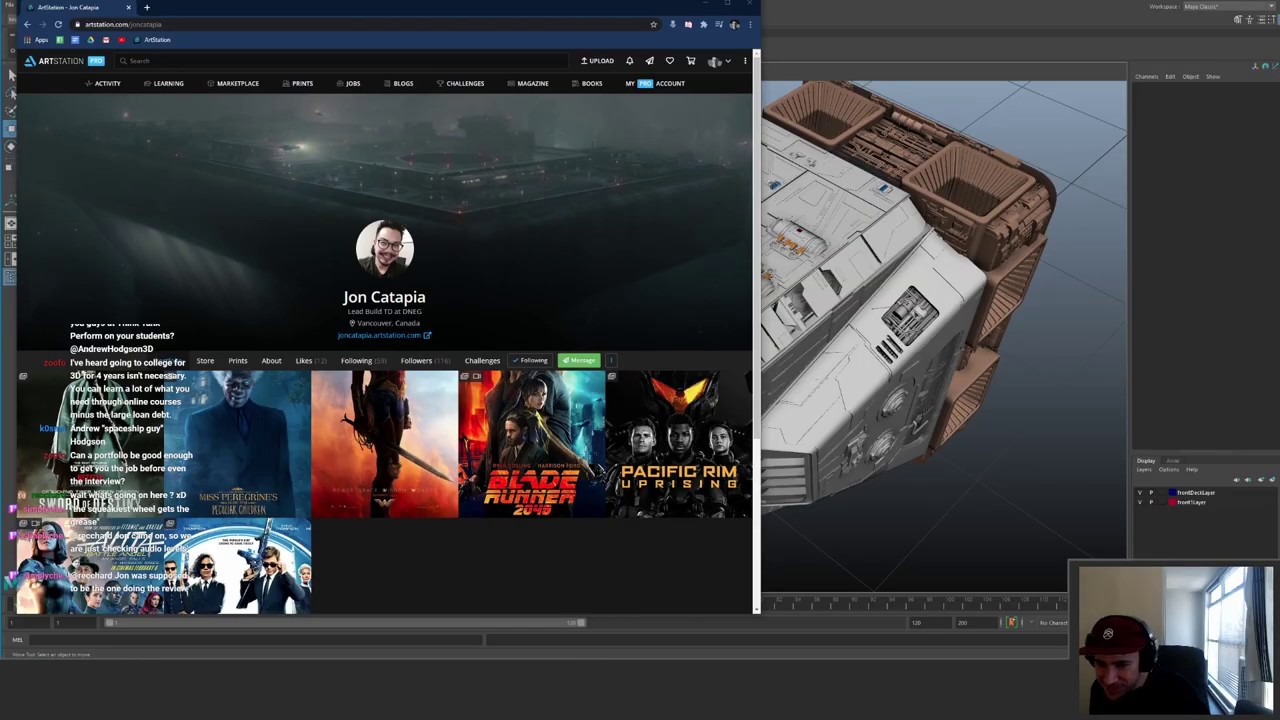Switch to the profile Followers tab
The width and height of the screenshot is (1280, 720).
click(x=425, y=361)
